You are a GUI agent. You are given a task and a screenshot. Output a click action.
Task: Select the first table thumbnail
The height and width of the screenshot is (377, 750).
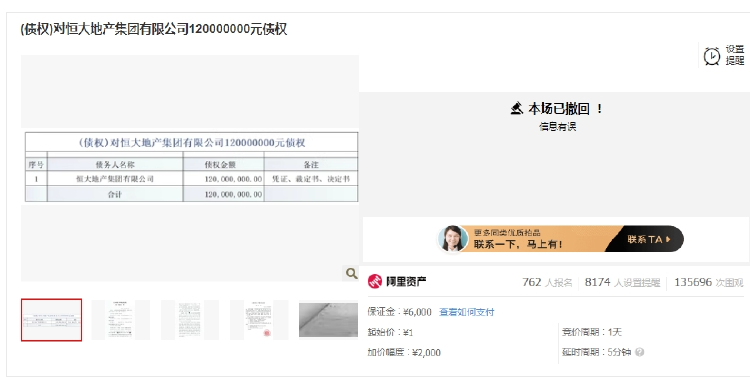click(x=51, y=320)
